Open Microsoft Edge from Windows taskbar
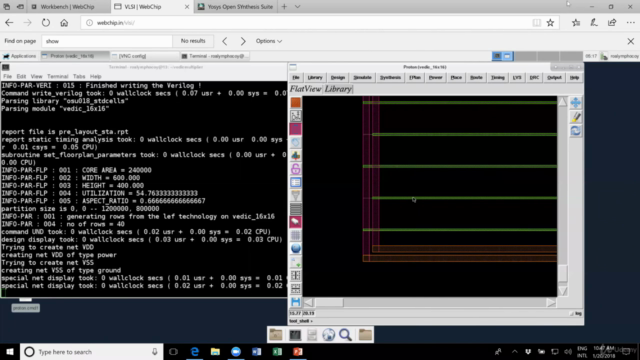The height and width of the screenshot is (360, 640). (195, 351)
